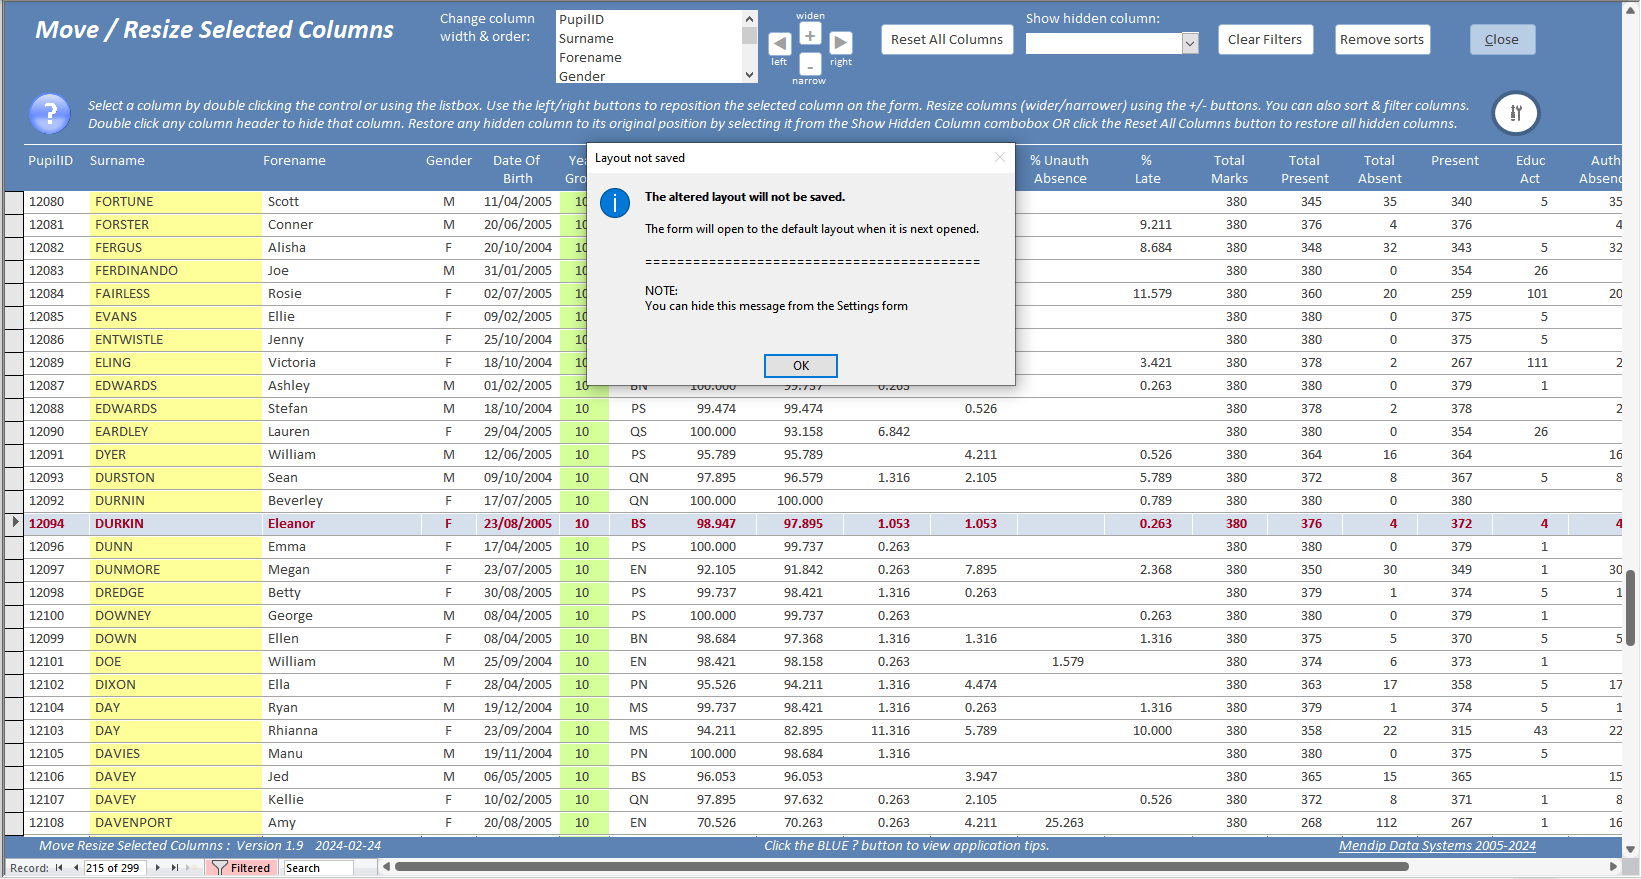Confirm the dialog by clicking OK

click(x=801, y=366)
